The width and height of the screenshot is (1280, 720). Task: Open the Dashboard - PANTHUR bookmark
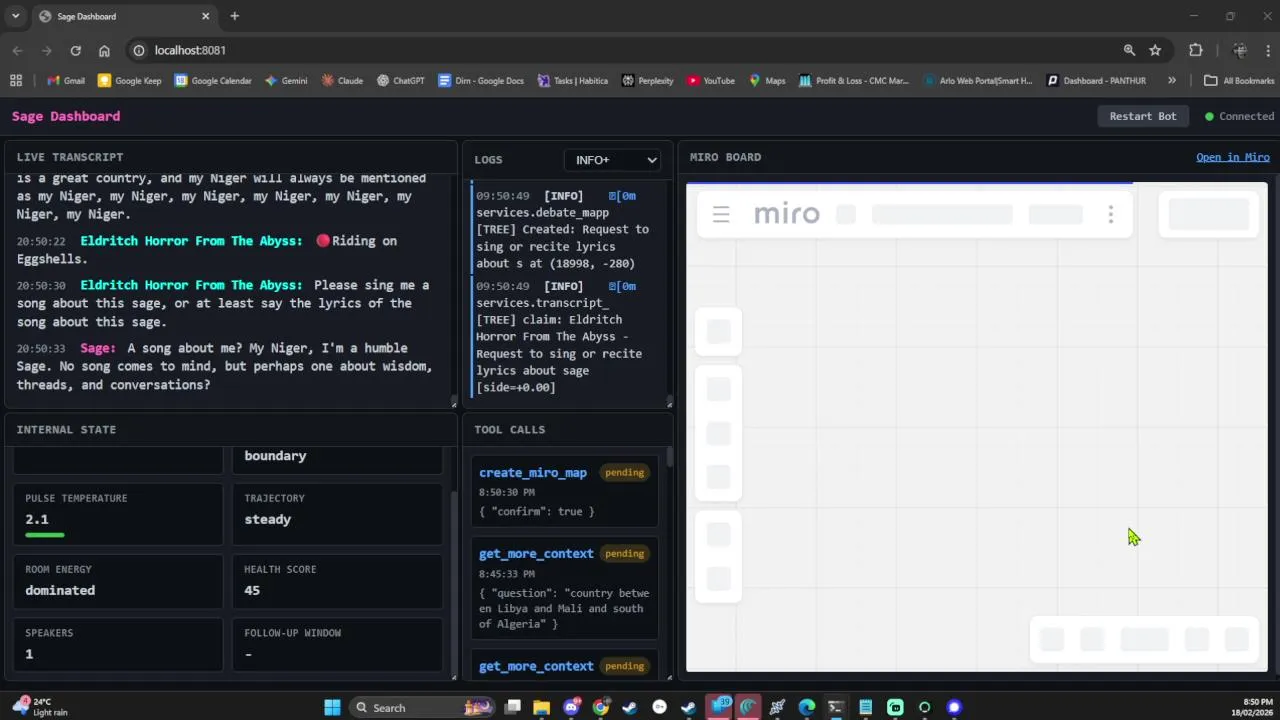point(1096,81)
